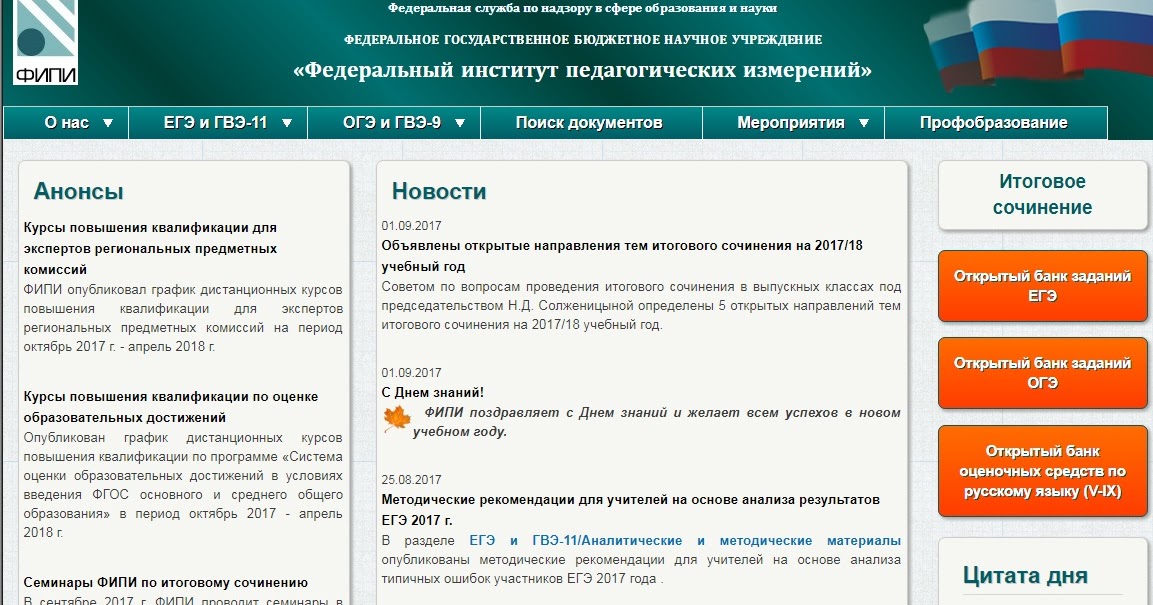Viewport: 1153px width, 605px height.
Task: Expand the Мероприятия dropdown arrow
Action: click(864, 123)
